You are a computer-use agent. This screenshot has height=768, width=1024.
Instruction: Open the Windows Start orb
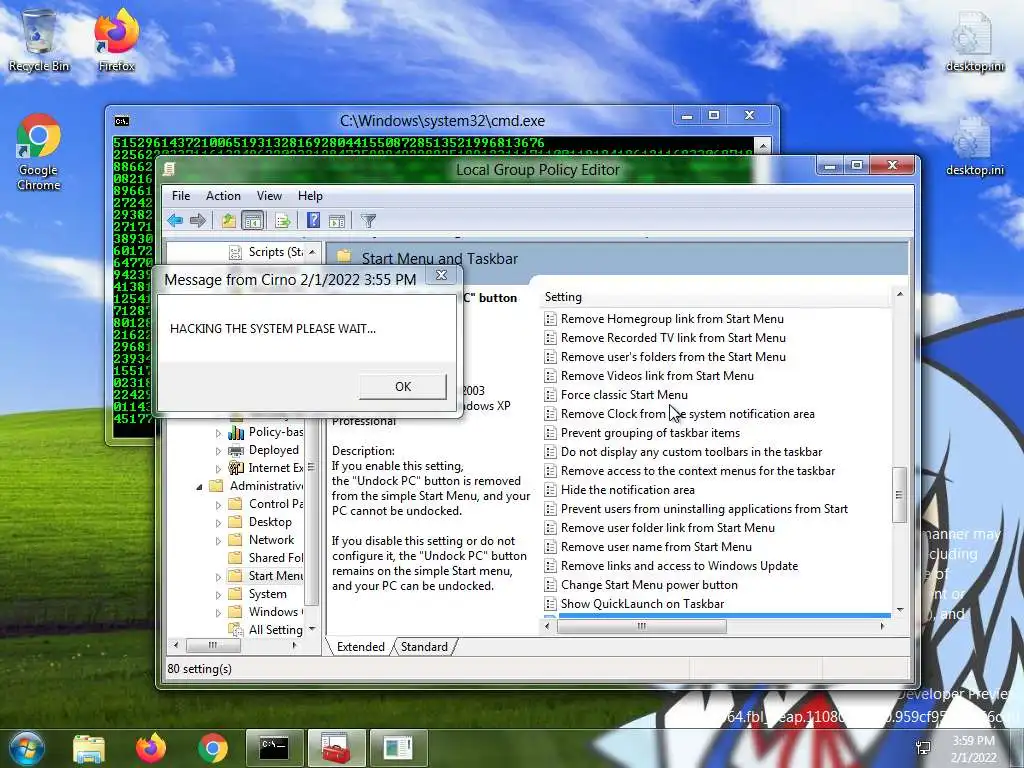[x=26, y=748]
